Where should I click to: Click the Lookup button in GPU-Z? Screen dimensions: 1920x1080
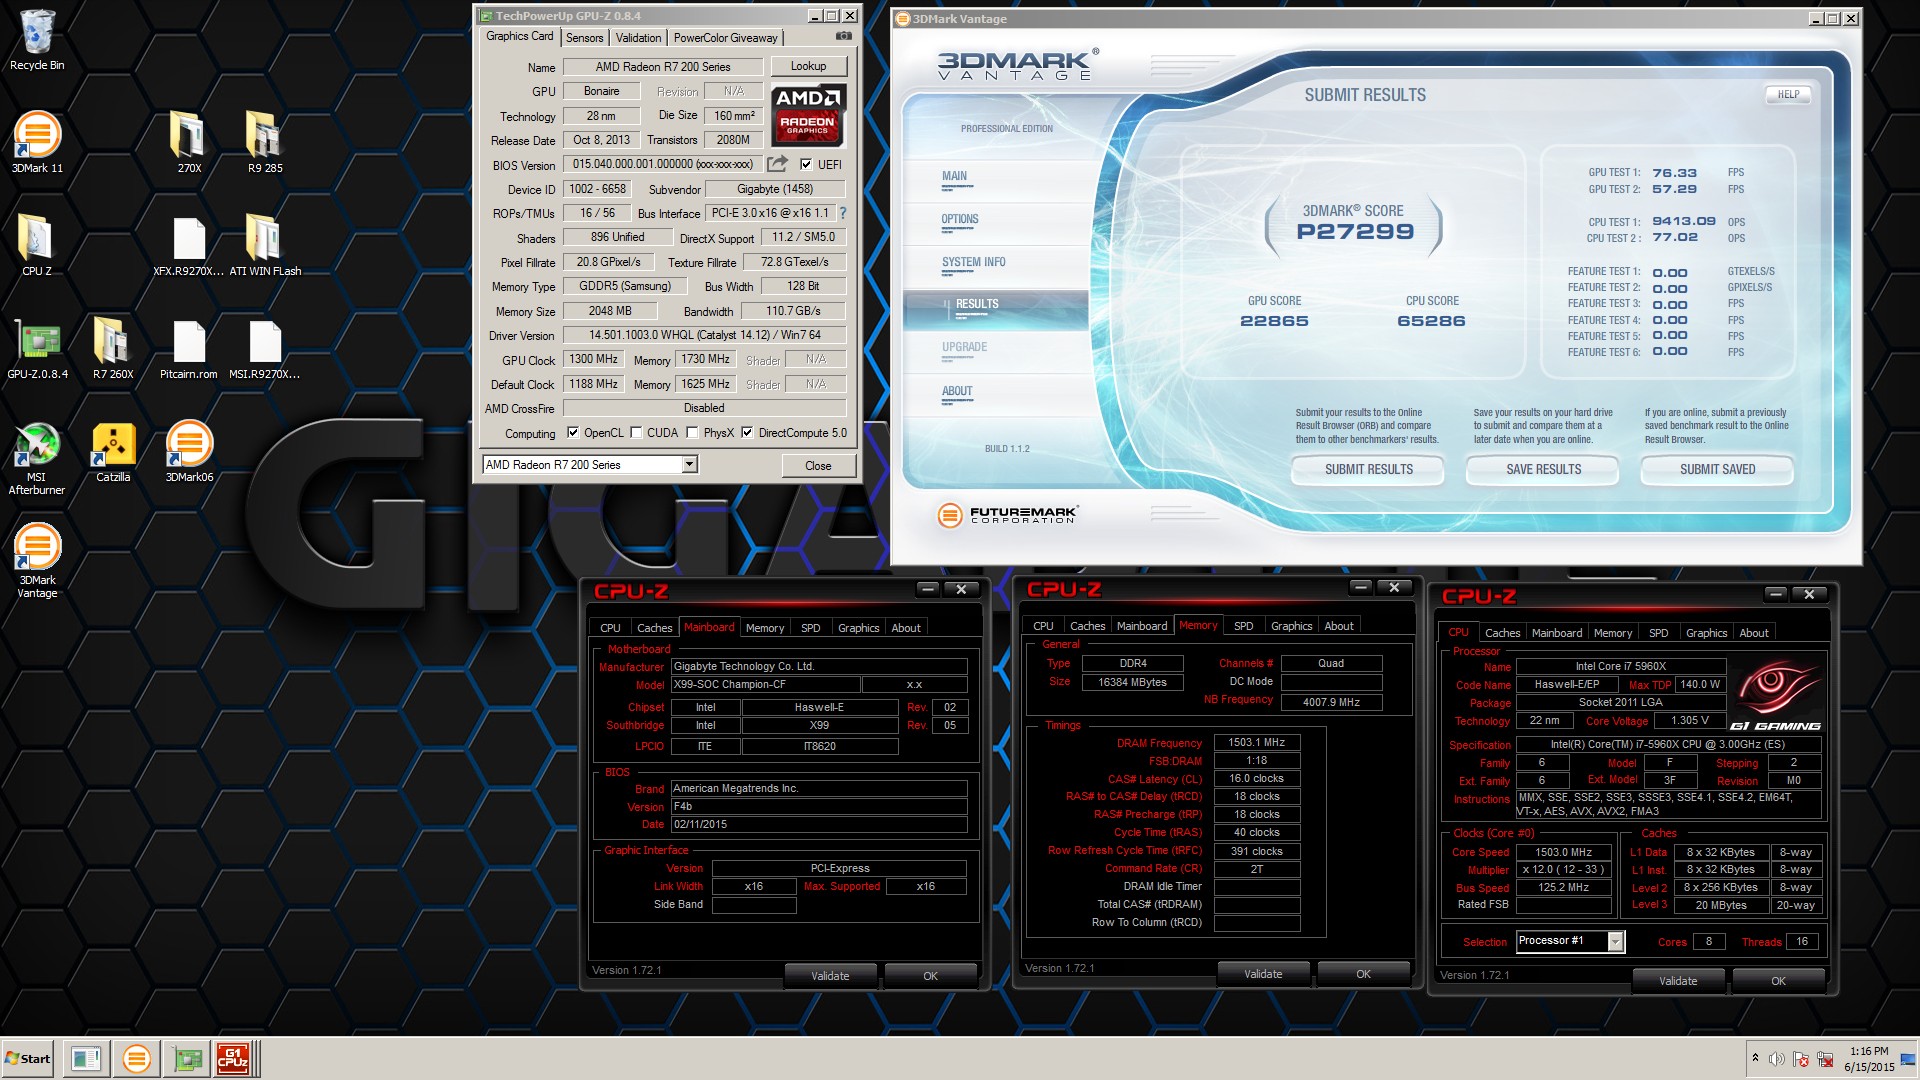pyautogui.click(x=808, y=66)
